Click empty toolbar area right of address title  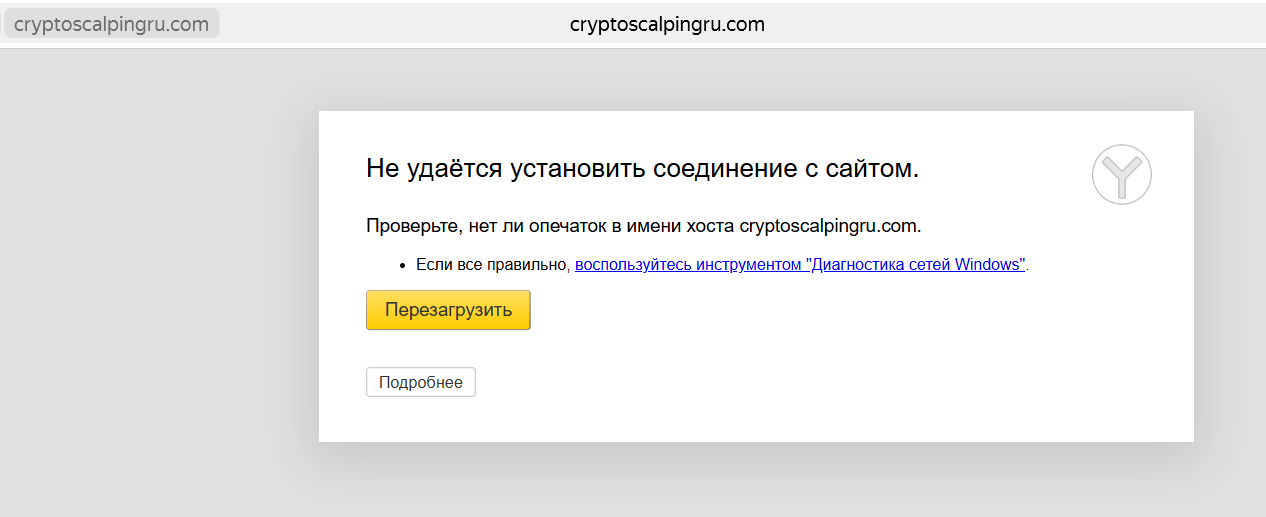(x=1000, y=24)
